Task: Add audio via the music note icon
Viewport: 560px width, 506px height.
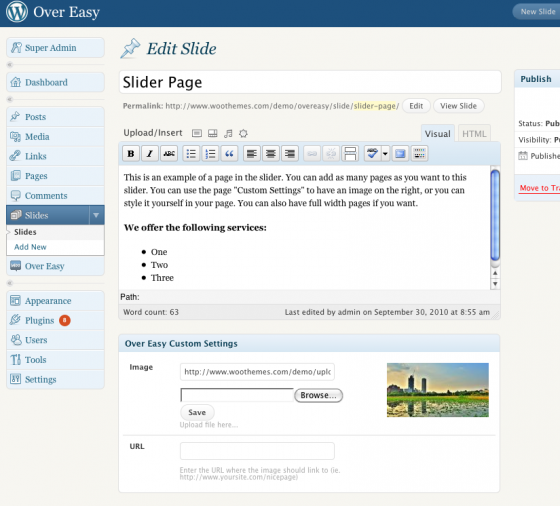Action: pyautogui.click(x=228, y=134)
